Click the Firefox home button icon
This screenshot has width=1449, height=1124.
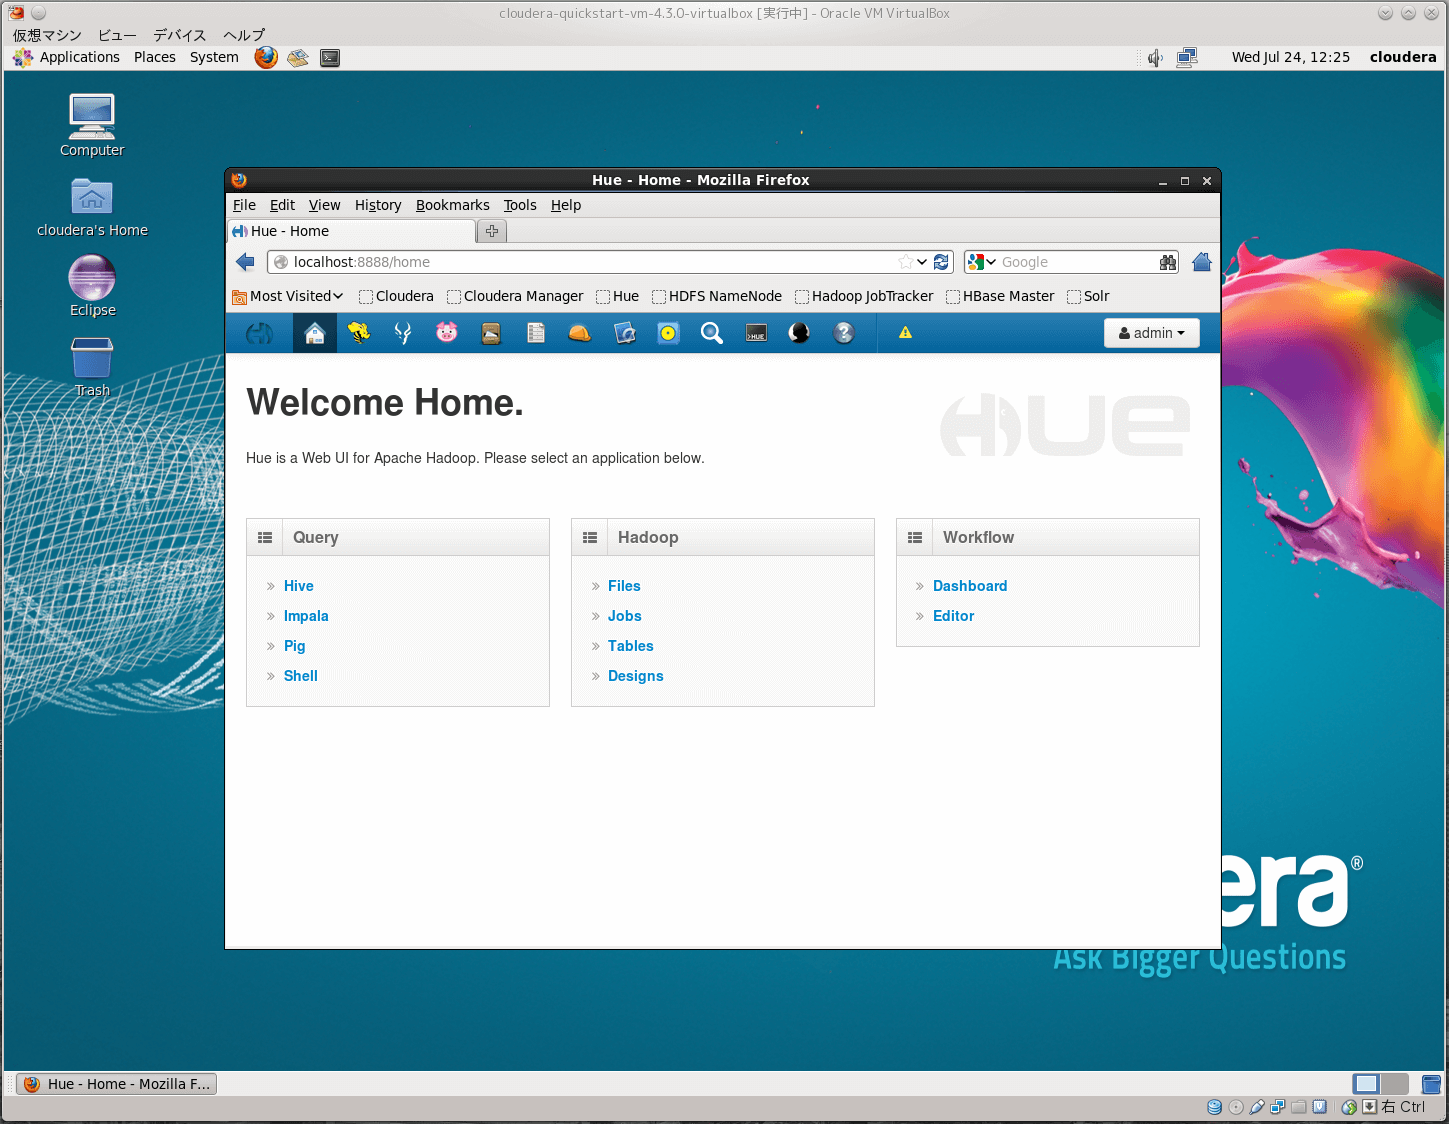click(x=1202, y=262)
